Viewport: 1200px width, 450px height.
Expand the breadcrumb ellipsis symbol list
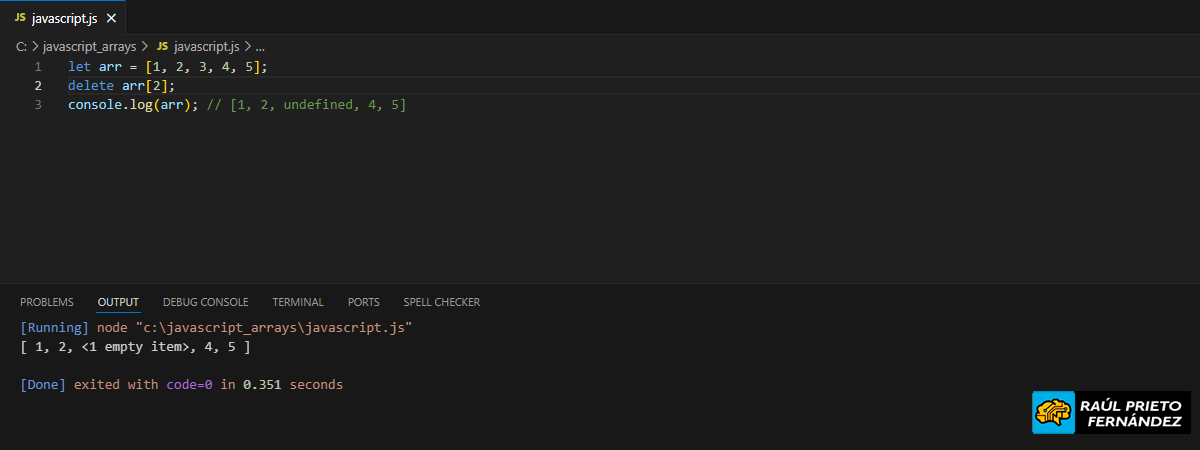click(x=260, y=46)
